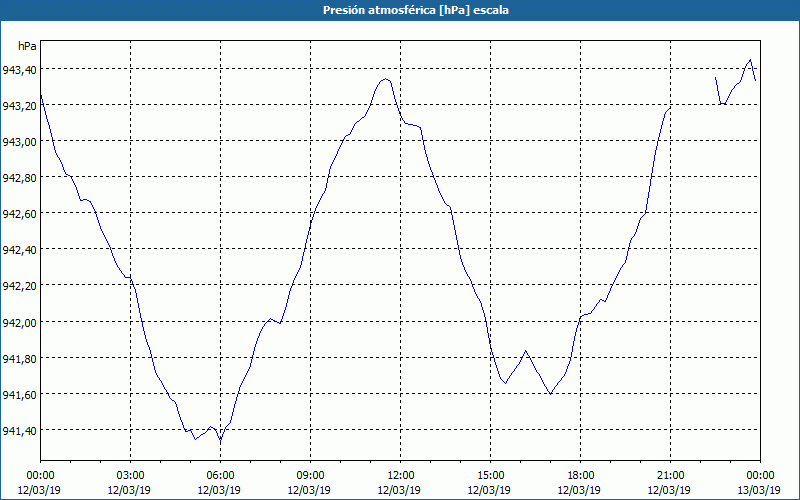Pick the 18:00 time axis label
The image size is (800, 500).
580,476
